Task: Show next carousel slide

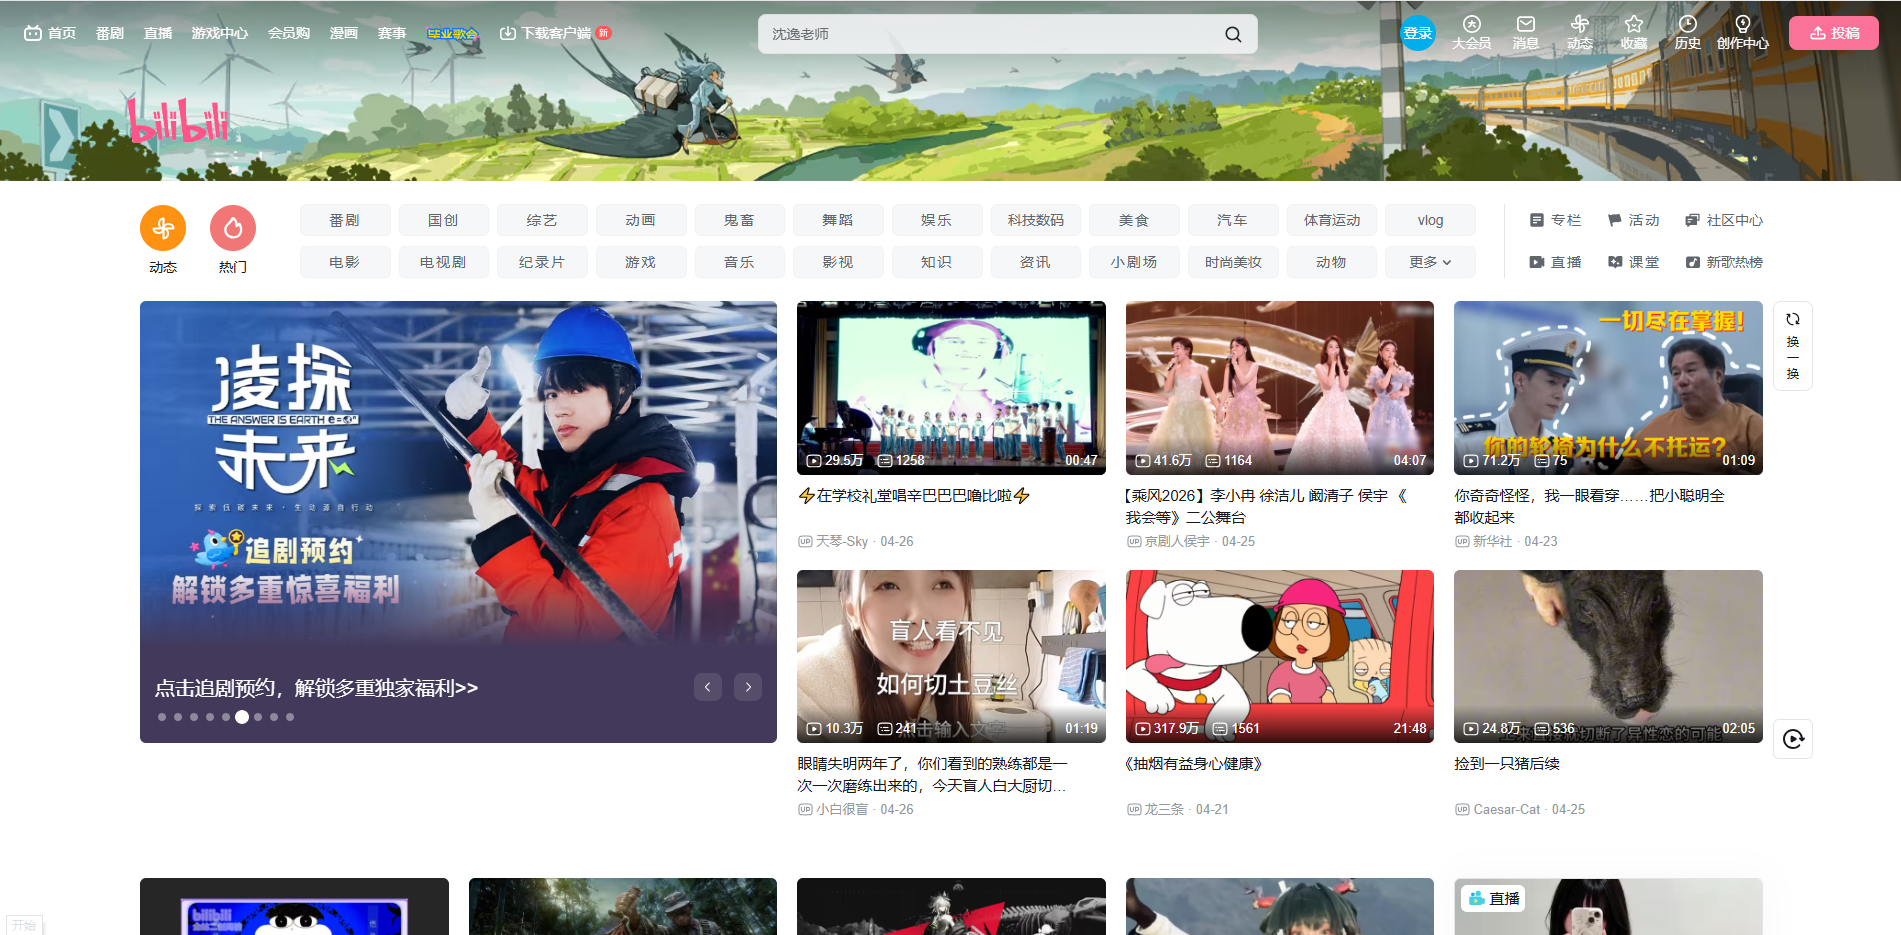Action: [x=748, y=687]
